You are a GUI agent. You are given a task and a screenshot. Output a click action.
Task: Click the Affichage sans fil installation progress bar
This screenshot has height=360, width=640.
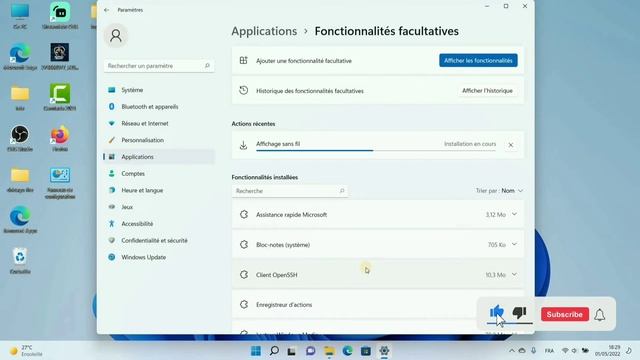pos(376,150)
